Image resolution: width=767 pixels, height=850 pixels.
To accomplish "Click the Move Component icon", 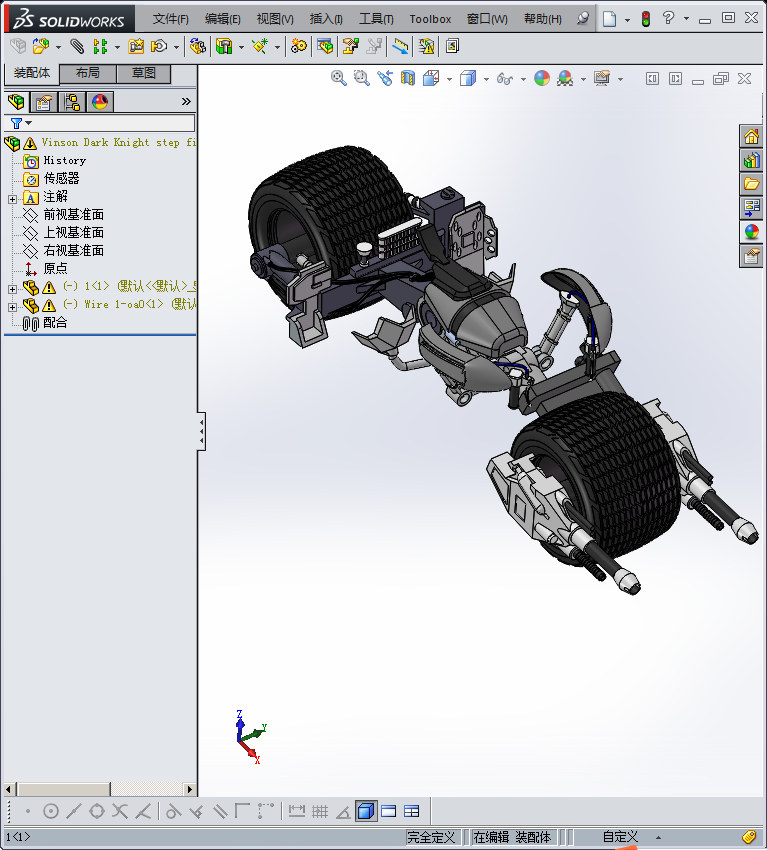I will click(x=159, y=47).
